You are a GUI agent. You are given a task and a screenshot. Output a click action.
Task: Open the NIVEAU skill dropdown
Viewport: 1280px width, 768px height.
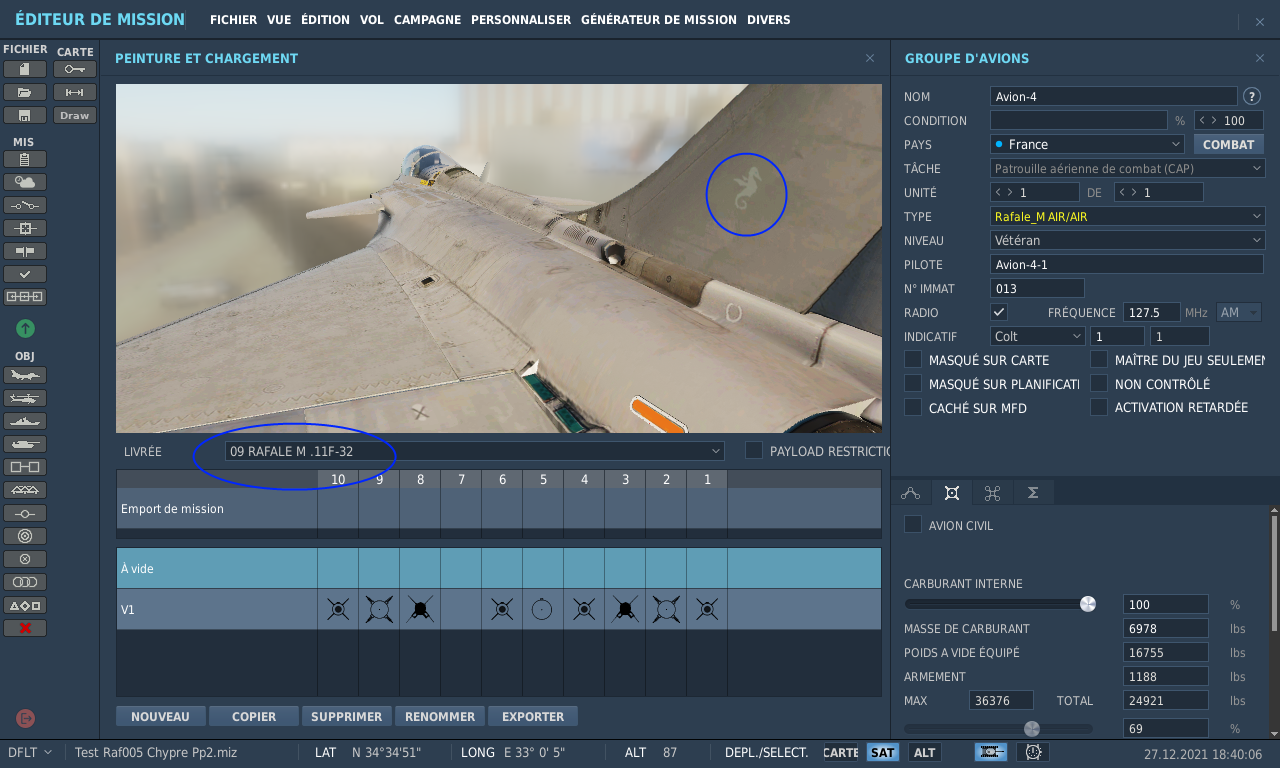pyautogui.click(x=1127, y=240)
